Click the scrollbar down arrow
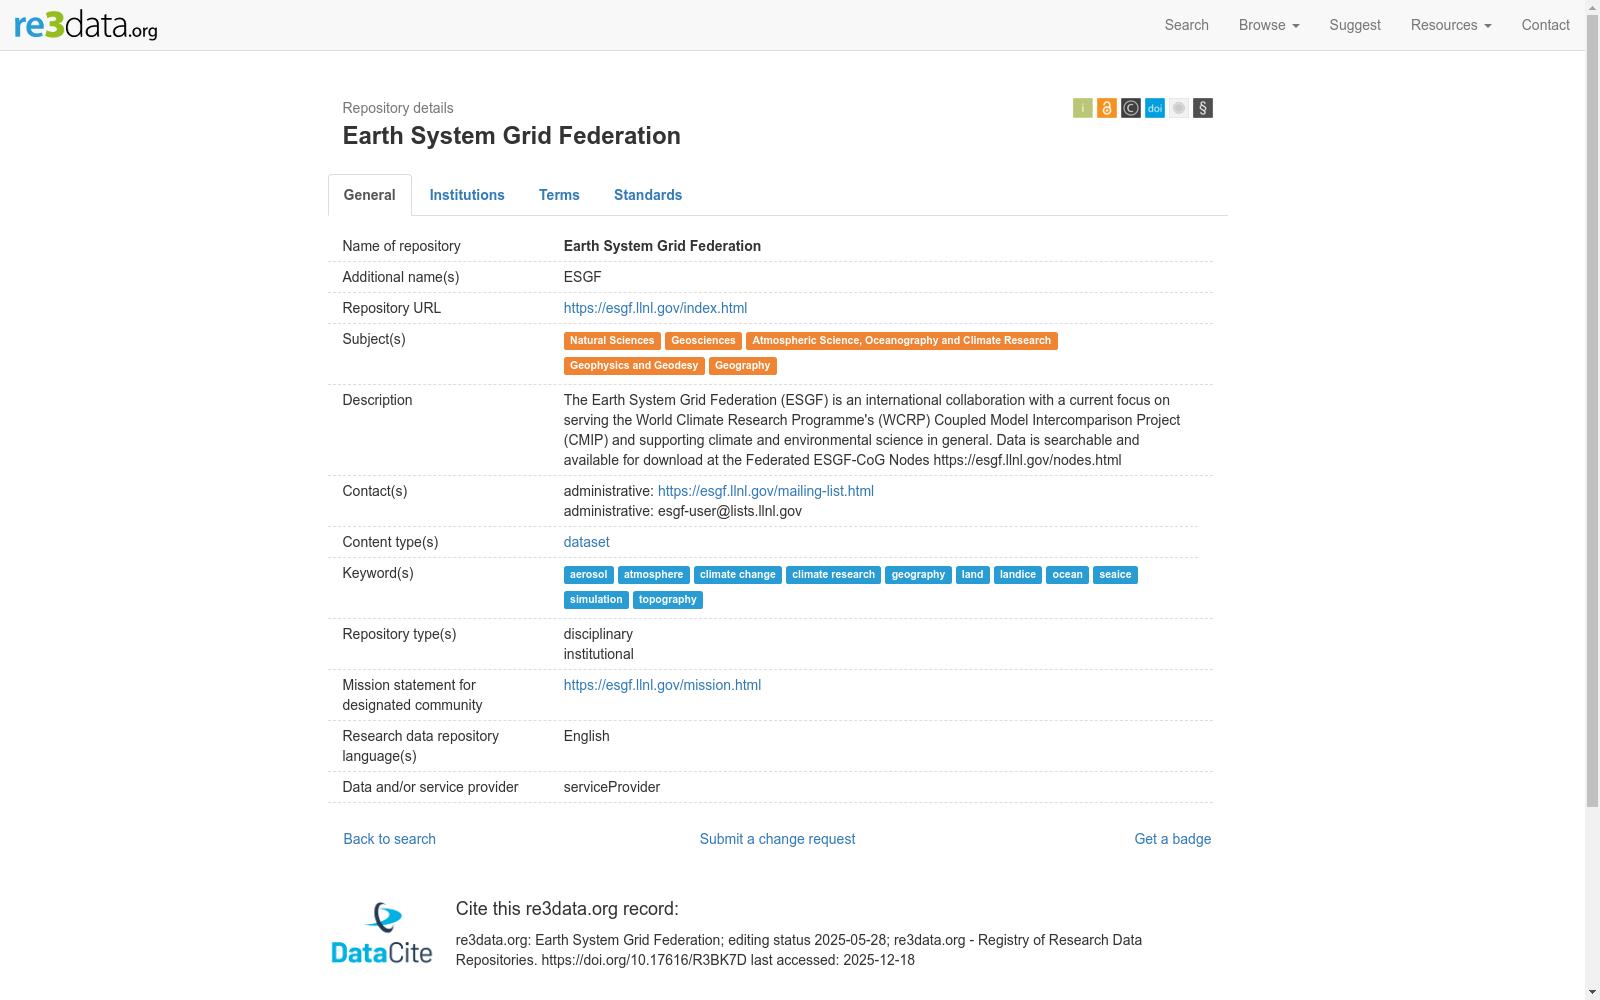 1592,992
